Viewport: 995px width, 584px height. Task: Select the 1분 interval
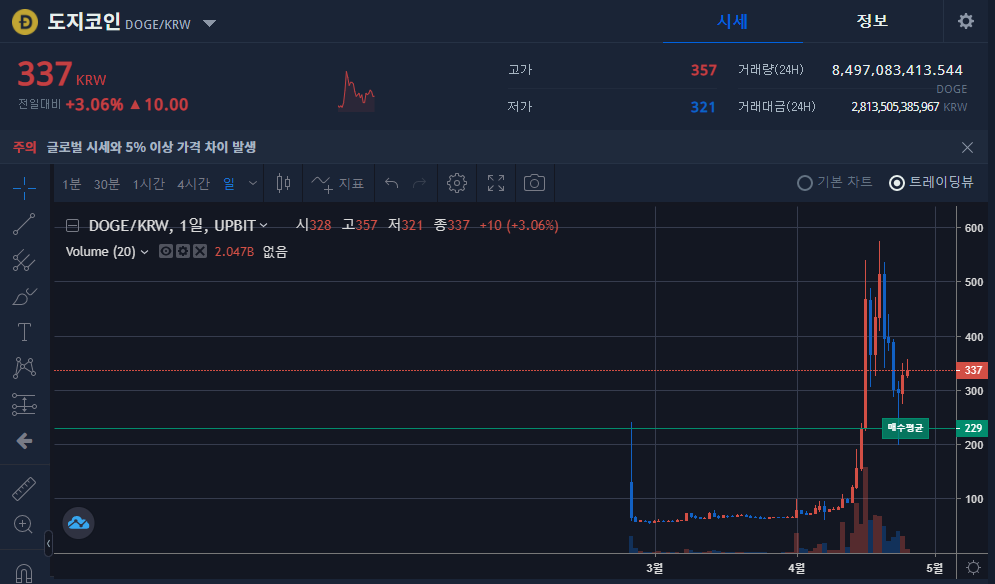tap(71, 184)
